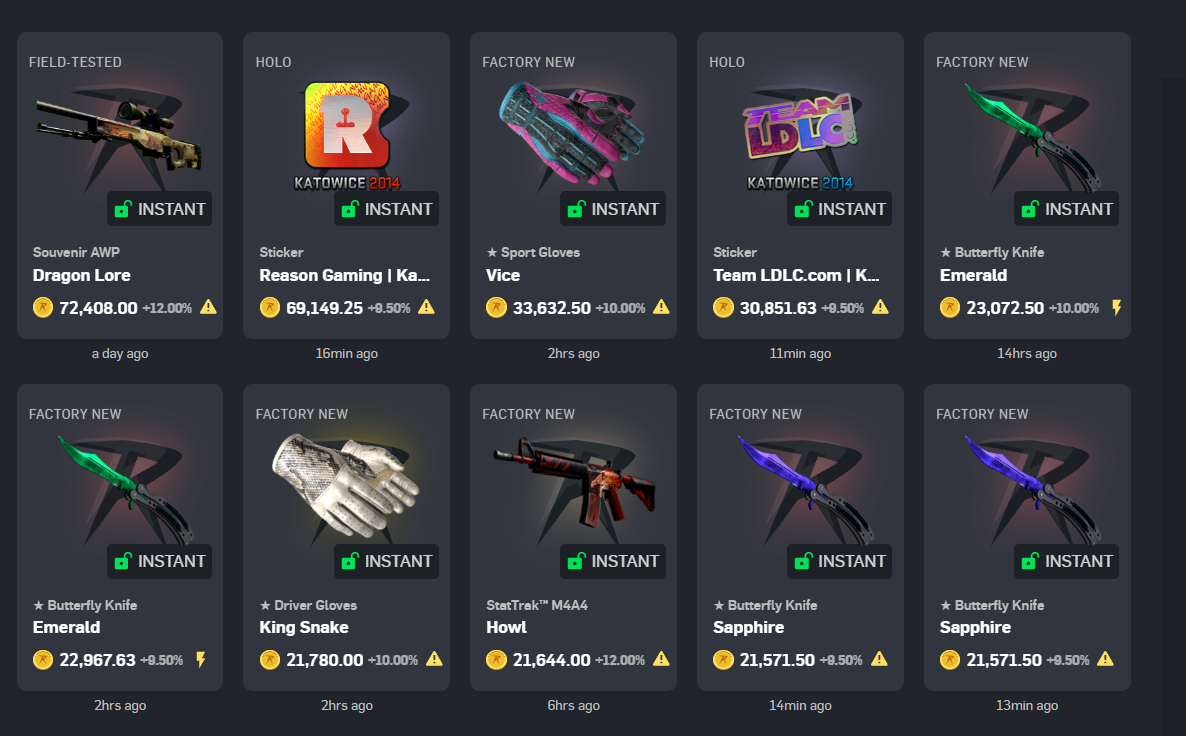
Task: Open the Reason Gaming Katowice 2014 sticker image
Action: coord(346,135)
